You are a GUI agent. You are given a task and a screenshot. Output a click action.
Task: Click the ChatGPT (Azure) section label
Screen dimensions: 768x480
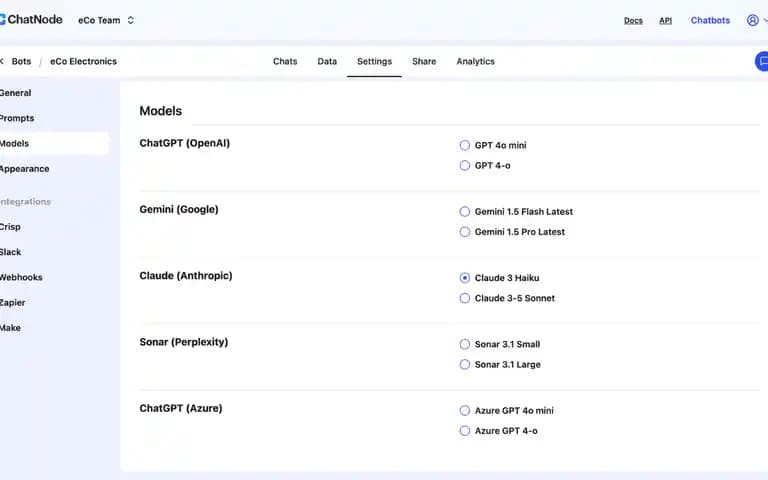pos(181,408)
